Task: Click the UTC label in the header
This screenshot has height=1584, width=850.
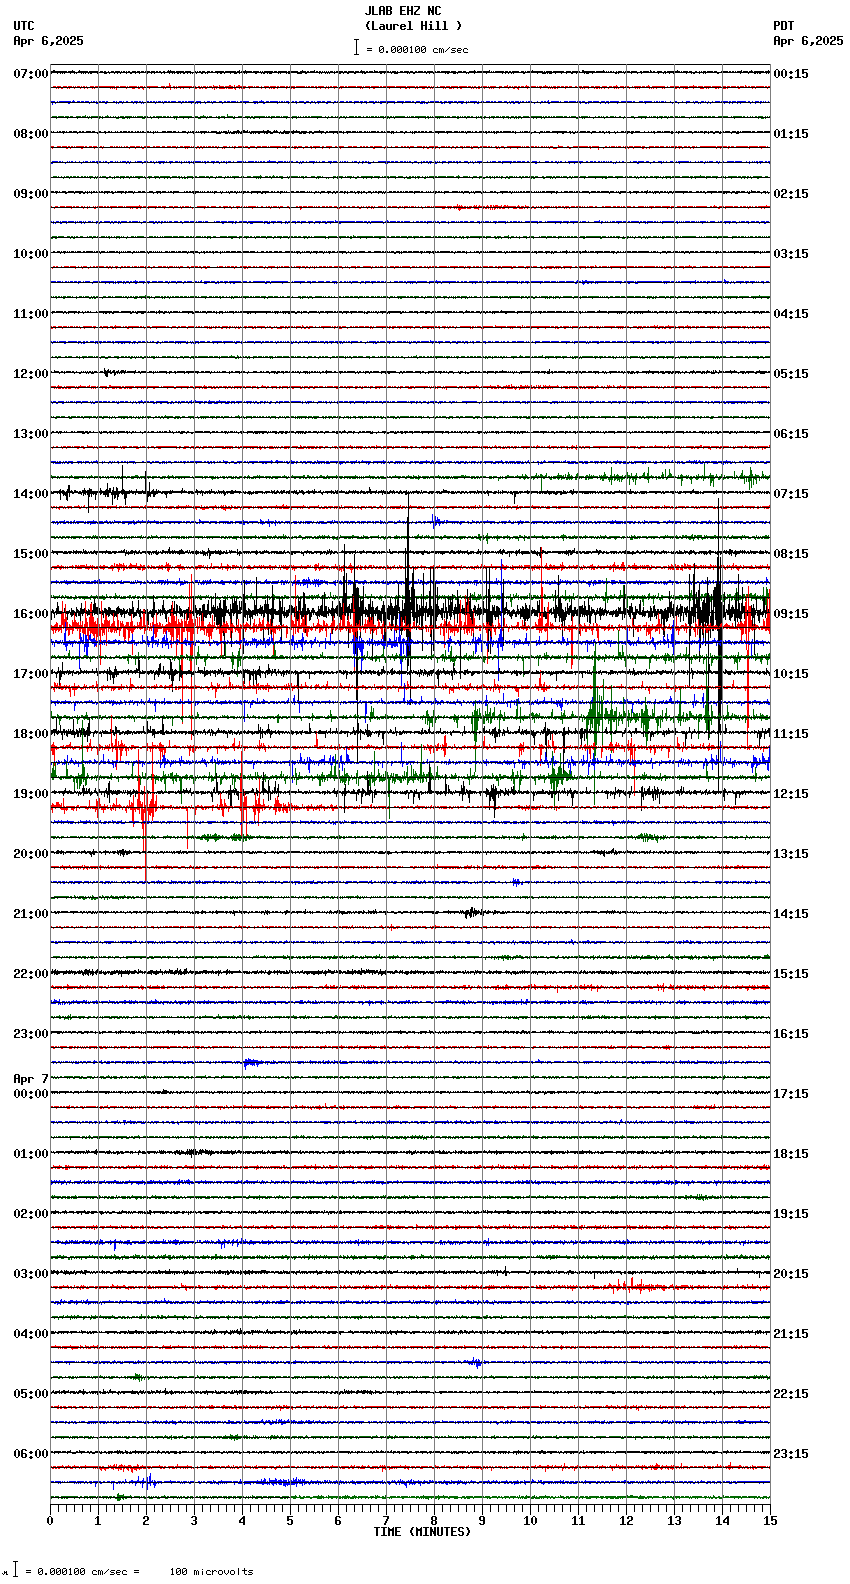Action: (x=24, y=26)
